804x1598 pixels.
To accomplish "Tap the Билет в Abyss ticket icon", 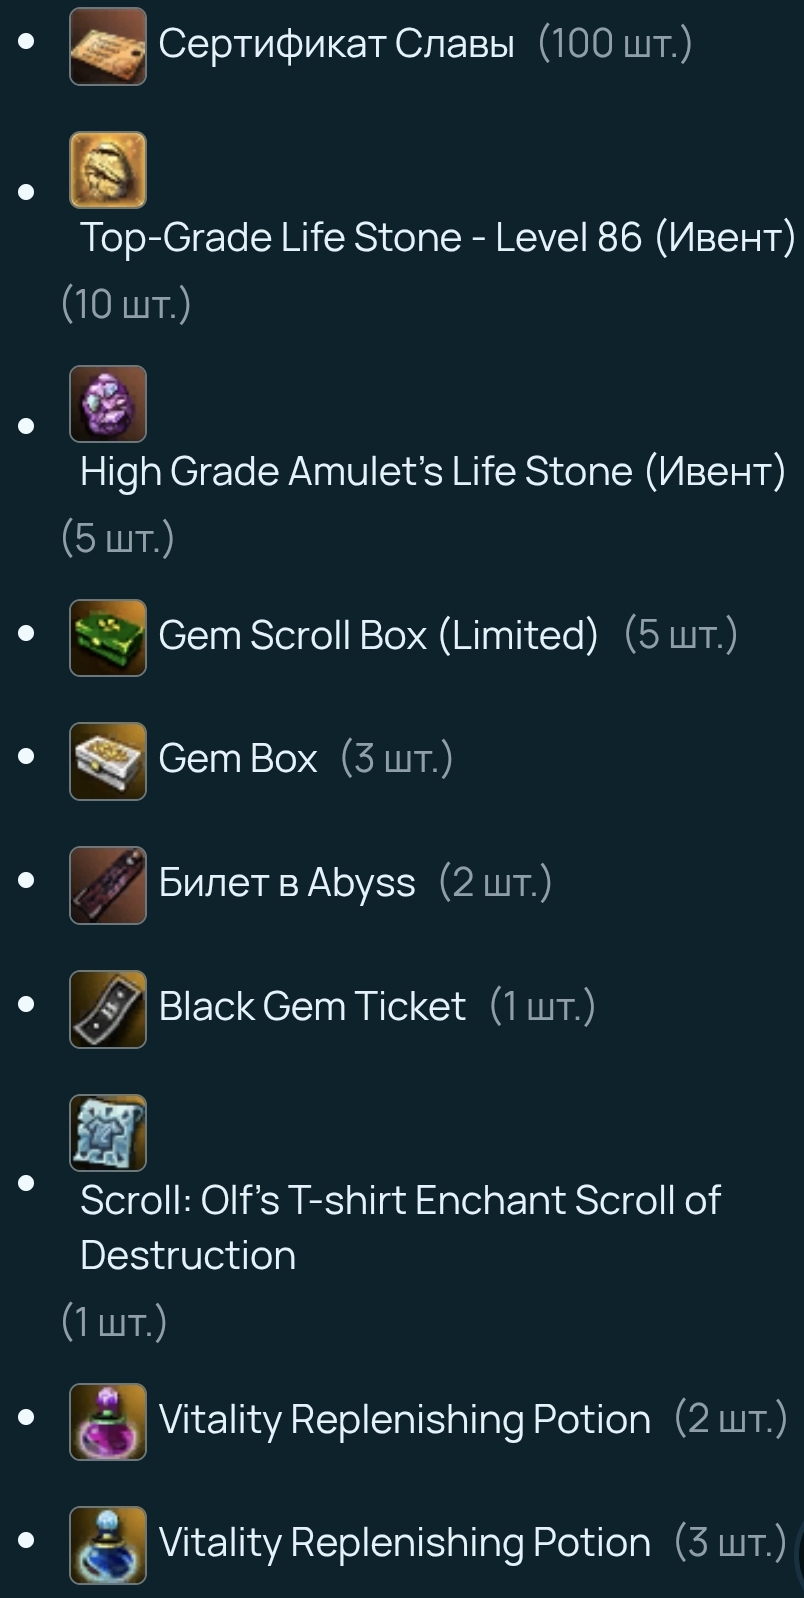I will tap(108, 886).
